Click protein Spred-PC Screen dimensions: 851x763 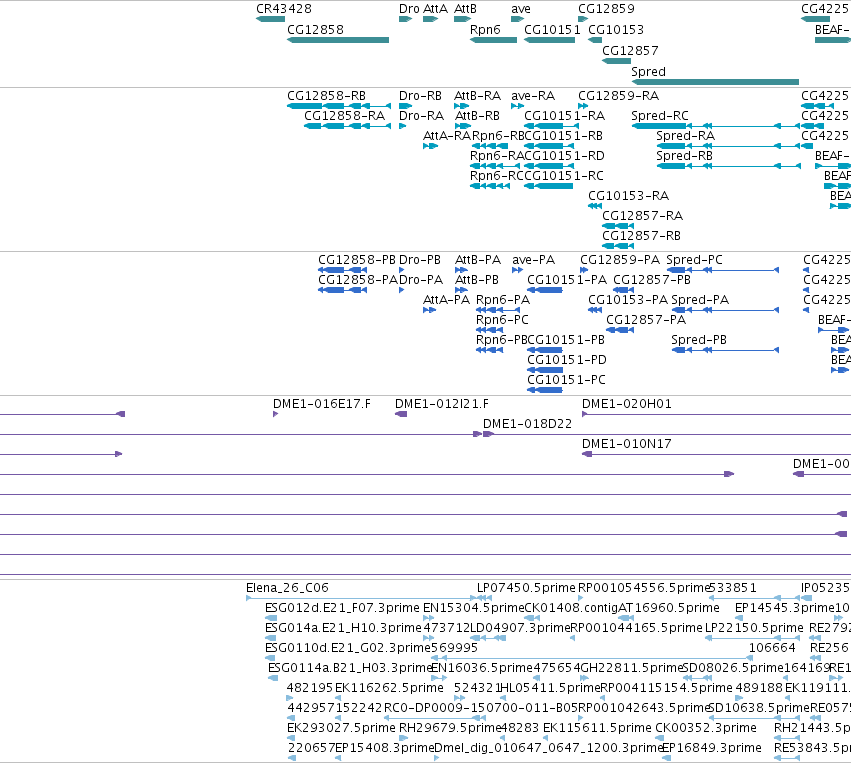pyautogui.click(x=723, y=270)
